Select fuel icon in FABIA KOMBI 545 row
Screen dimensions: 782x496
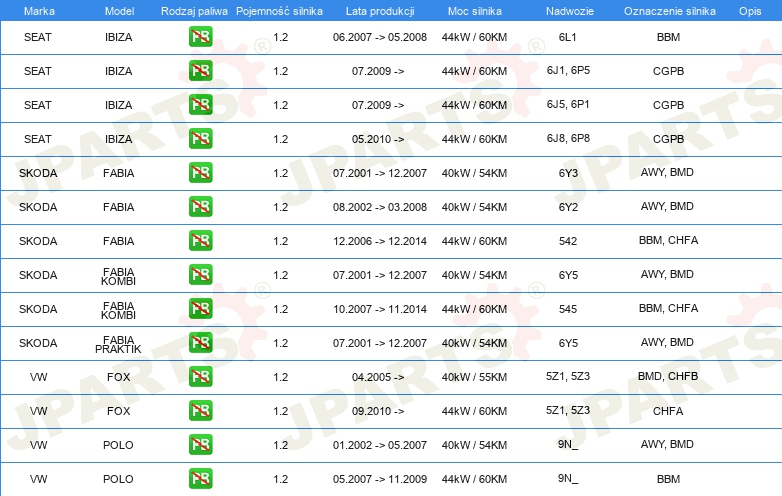point(200,309)
